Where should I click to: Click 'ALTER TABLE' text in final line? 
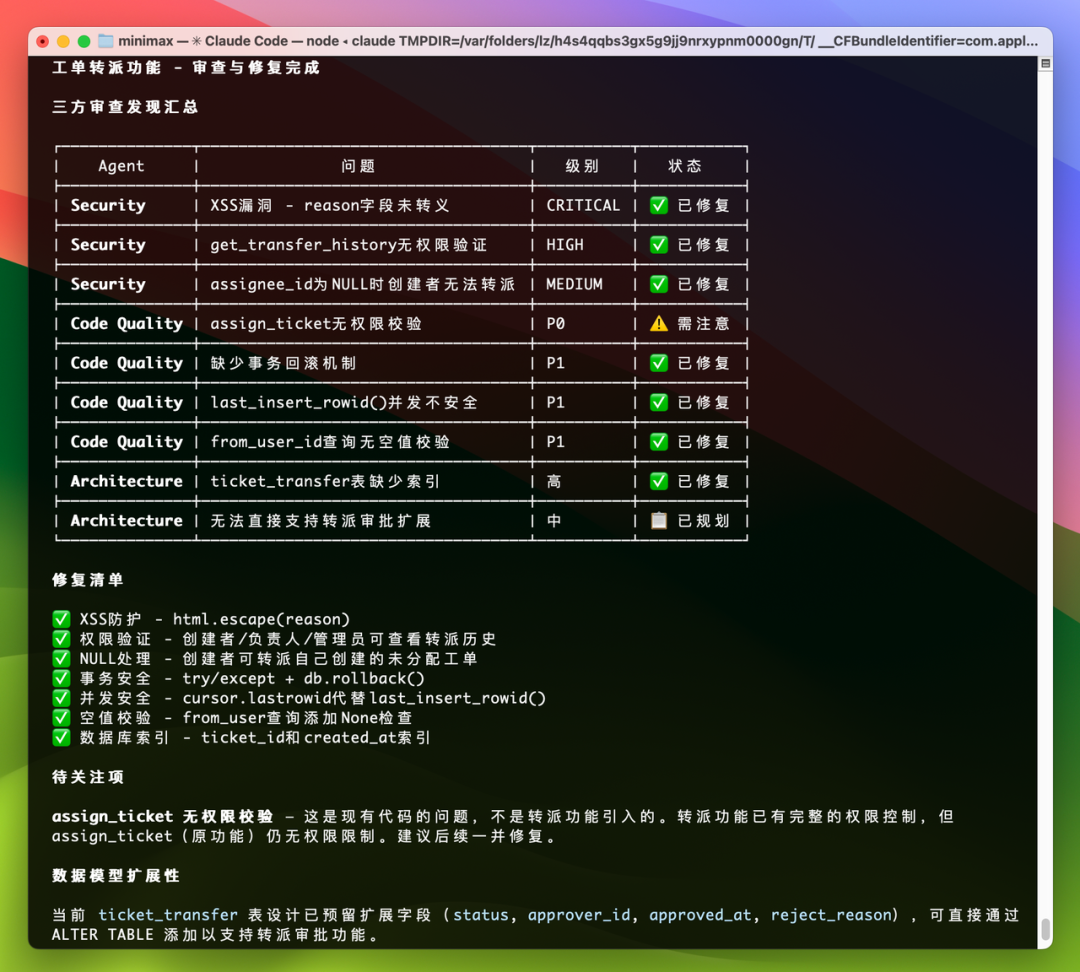click(x=103, y=935)
